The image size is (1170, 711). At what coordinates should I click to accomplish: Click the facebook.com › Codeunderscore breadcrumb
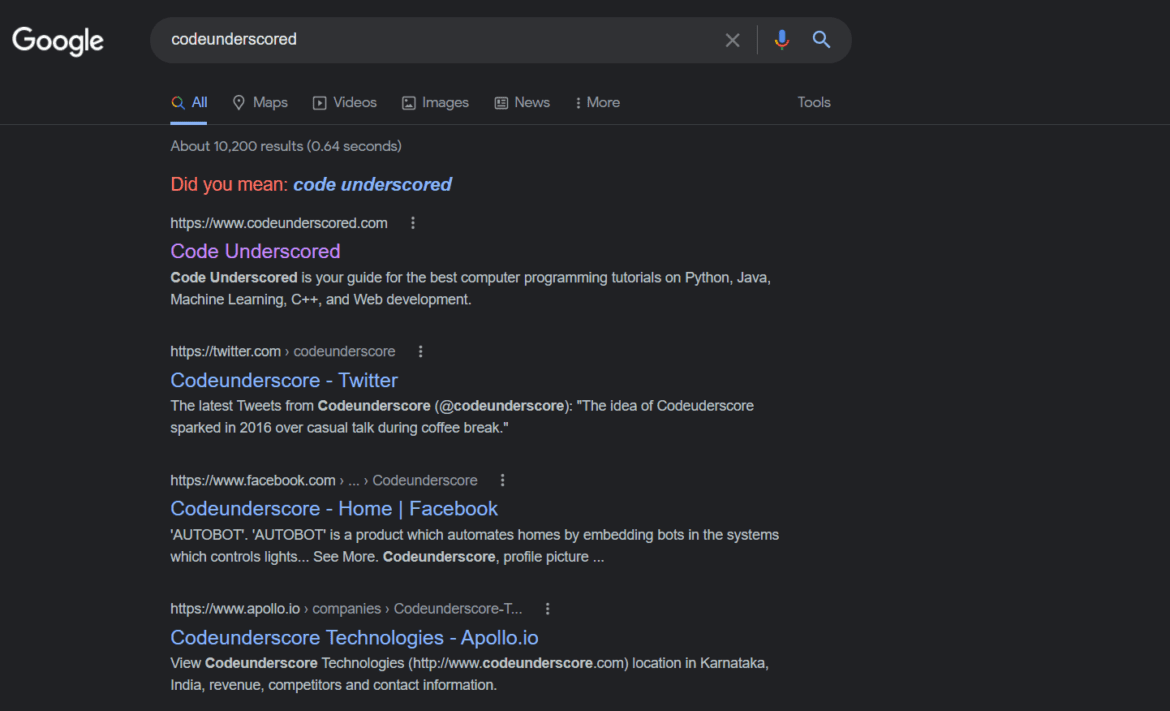coord(324,480)
